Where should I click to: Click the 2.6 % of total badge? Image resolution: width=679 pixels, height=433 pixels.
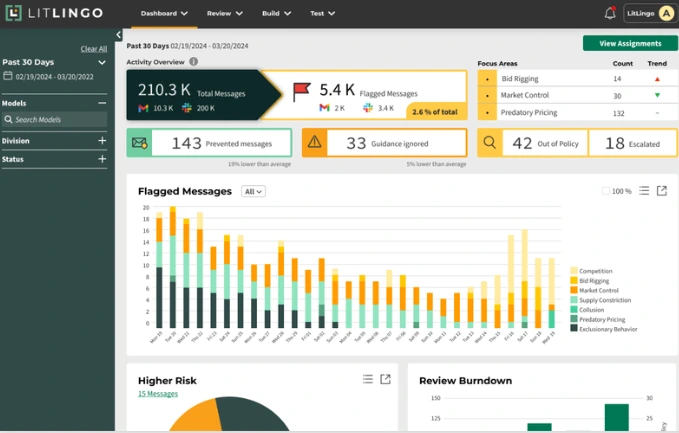click(x=436, y=111)
